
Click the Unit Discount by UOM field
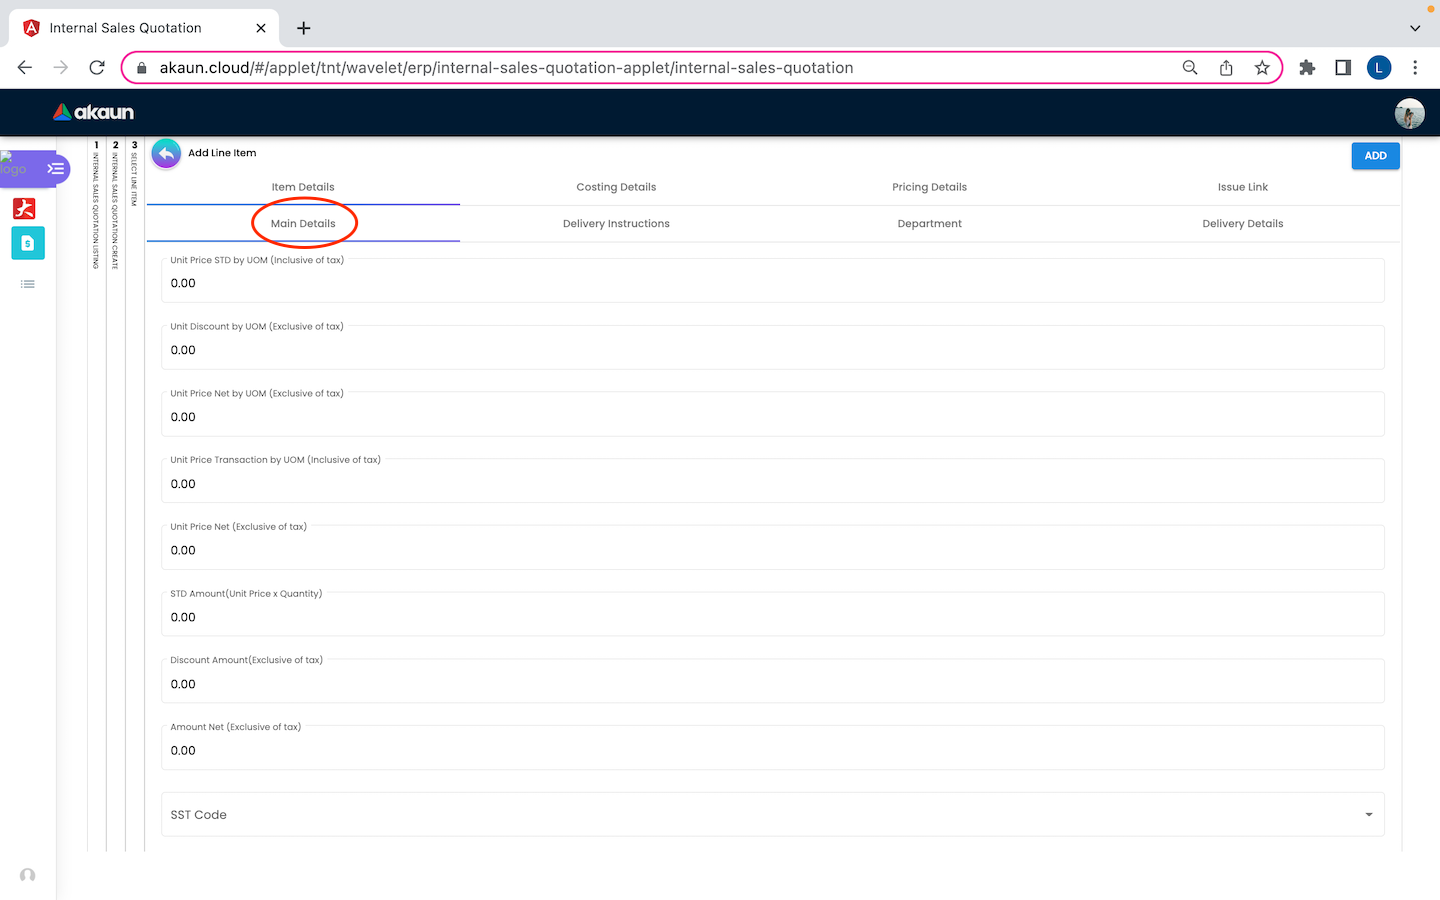point(772,350)
